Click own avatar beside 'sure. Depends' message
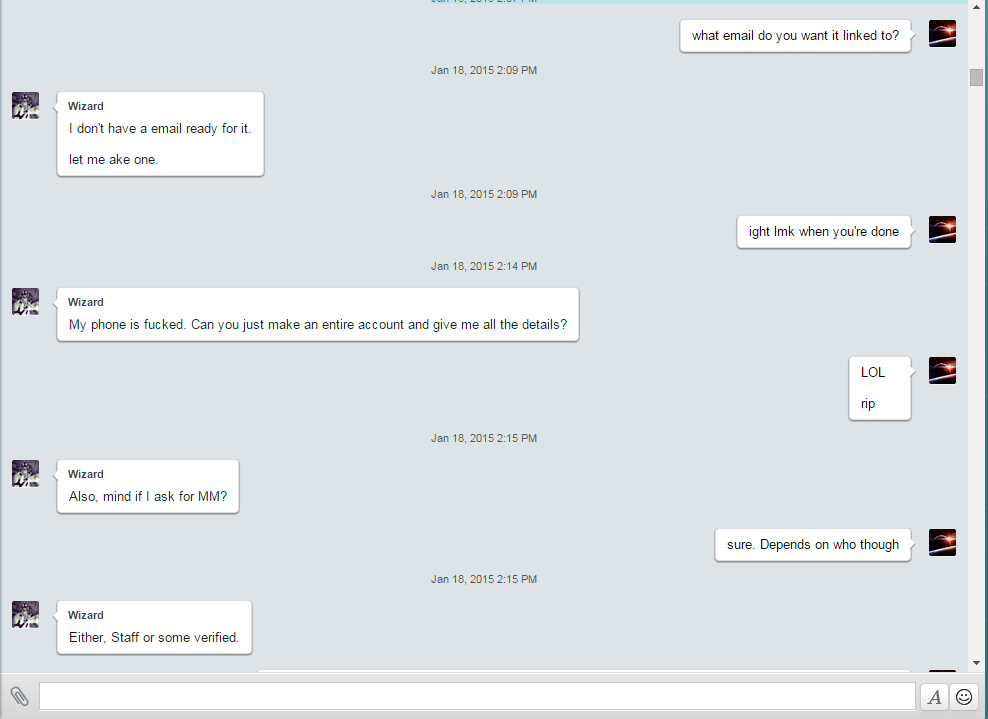 pos(942,543)
